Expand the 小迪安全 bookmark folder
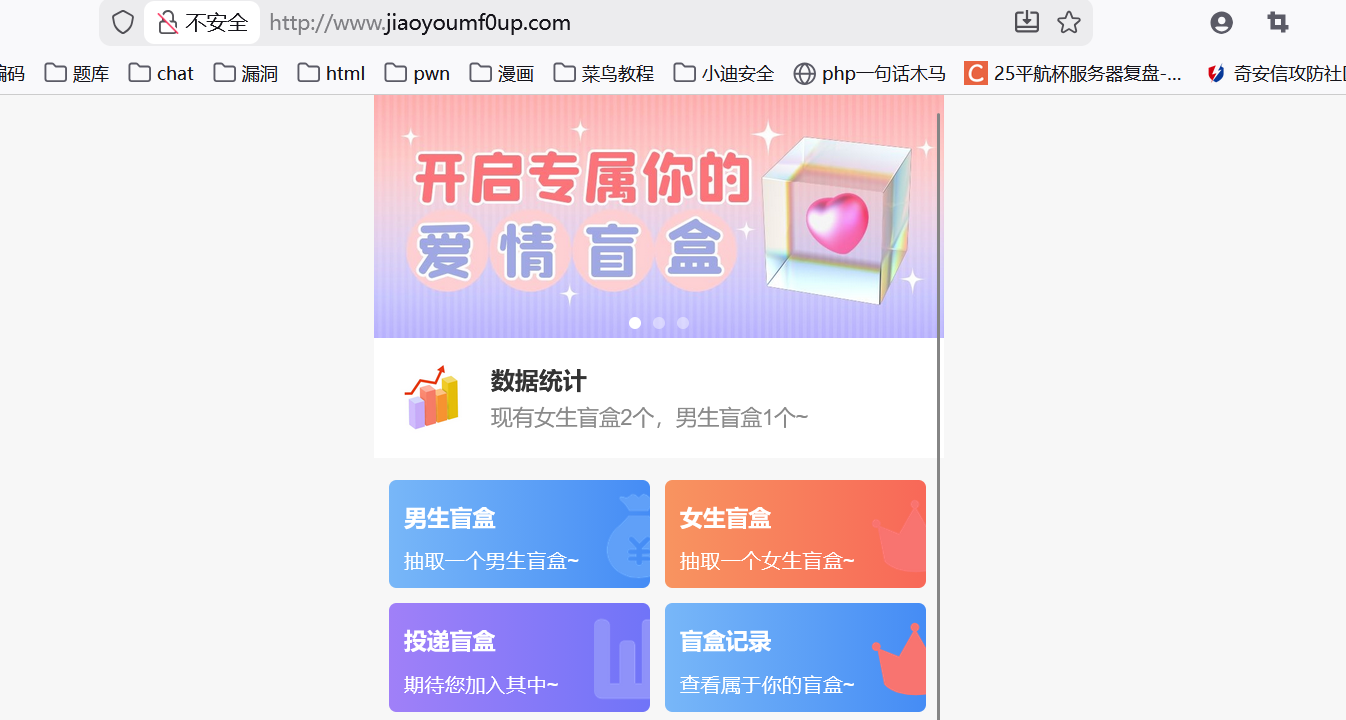 pos(724,73)
